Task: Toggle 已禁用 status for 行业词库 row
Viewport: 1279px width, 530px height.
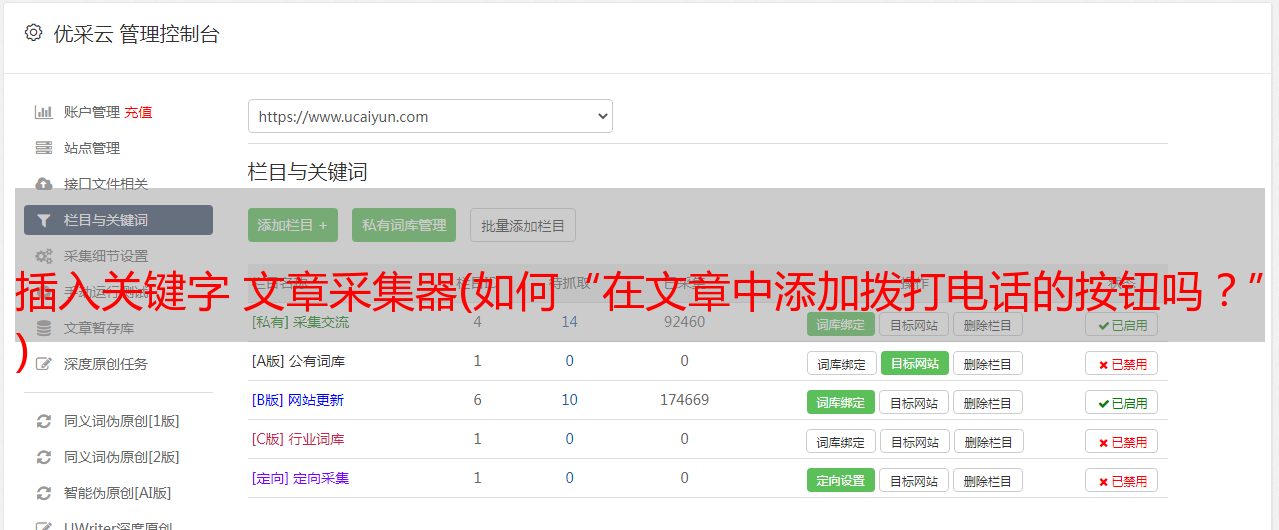Action: point(1121,442)
